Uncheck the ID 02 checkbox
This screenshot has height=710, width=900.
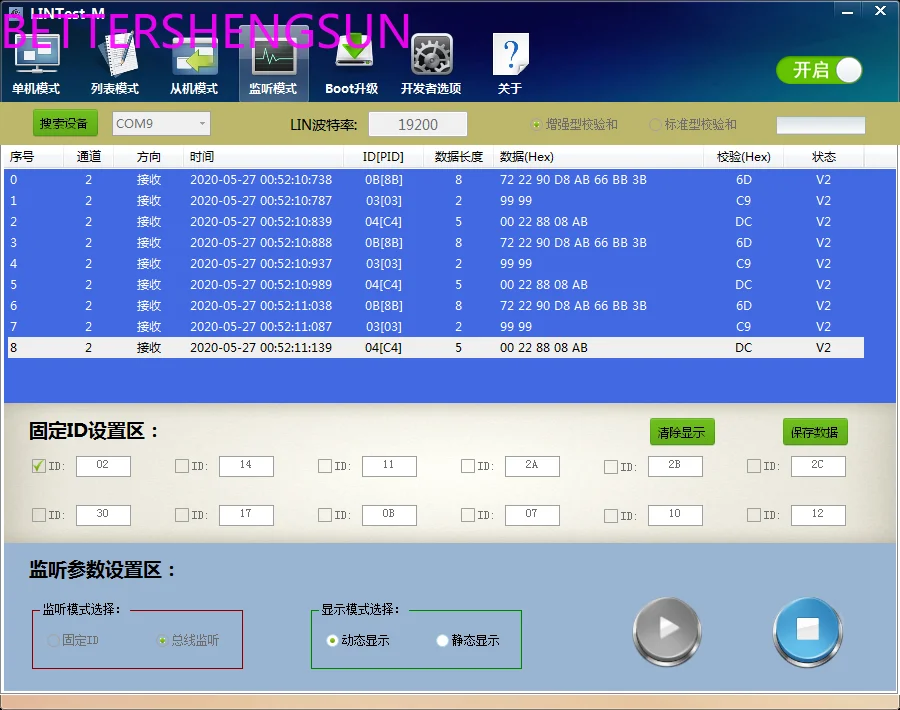click(38, 466)
